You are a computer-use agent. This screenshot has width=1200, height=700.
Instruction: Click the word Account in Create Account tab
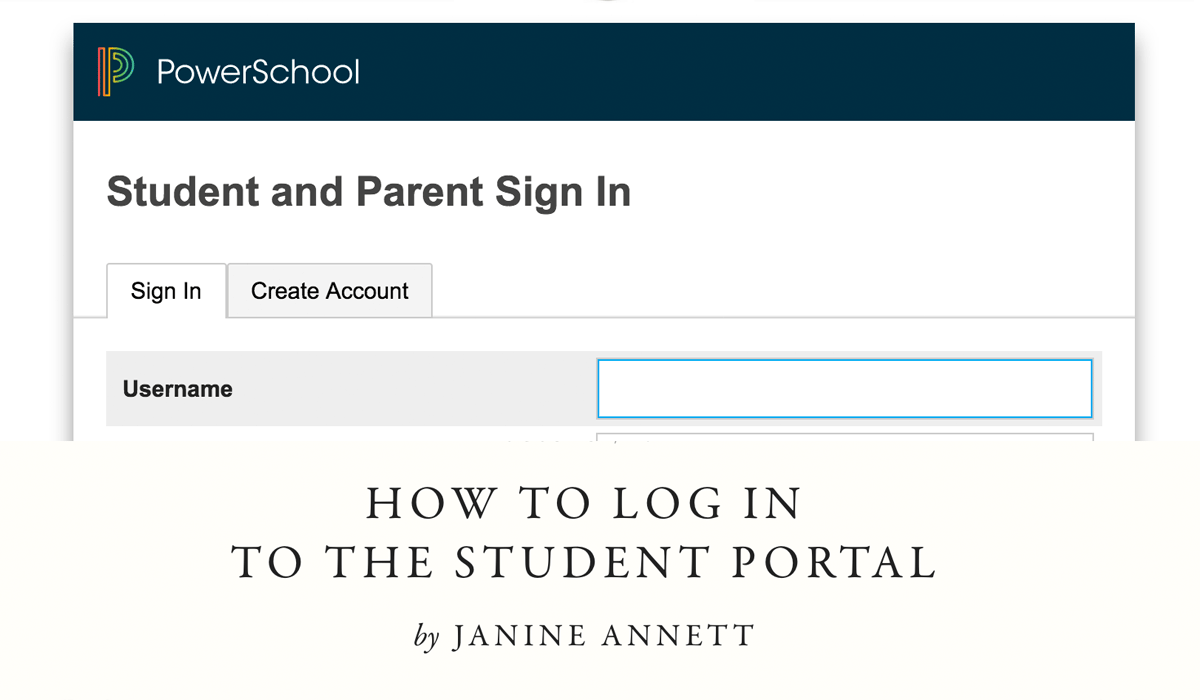tap(370, 291)
